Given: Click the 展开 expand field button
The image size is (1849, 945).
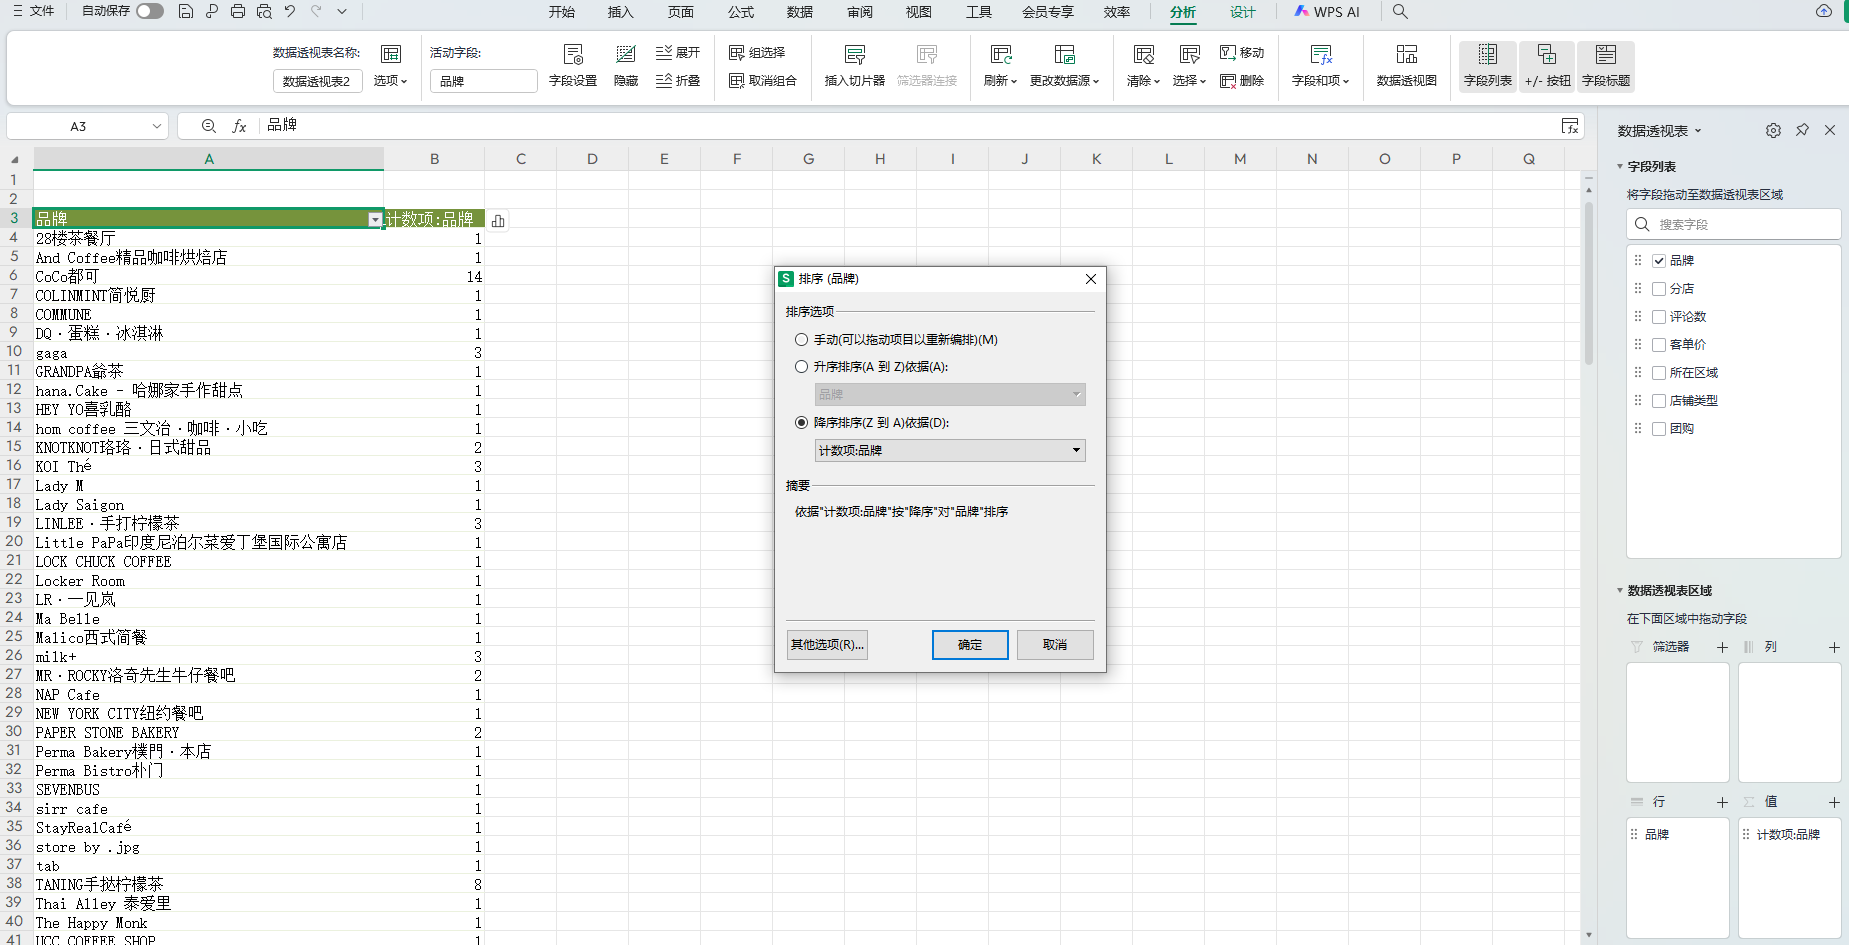Looking at the screenshot, I should (x=678, y=53).
